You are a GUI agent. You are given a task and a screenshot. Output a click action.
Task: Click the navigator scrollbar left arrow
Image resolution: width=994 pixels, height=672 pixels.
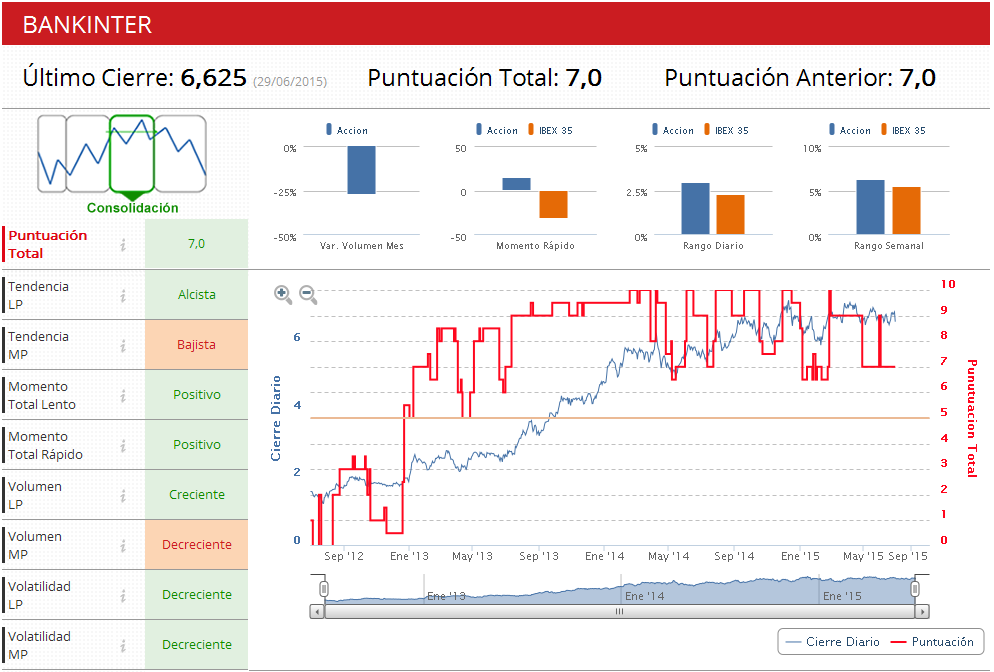(x=316, y=612)
